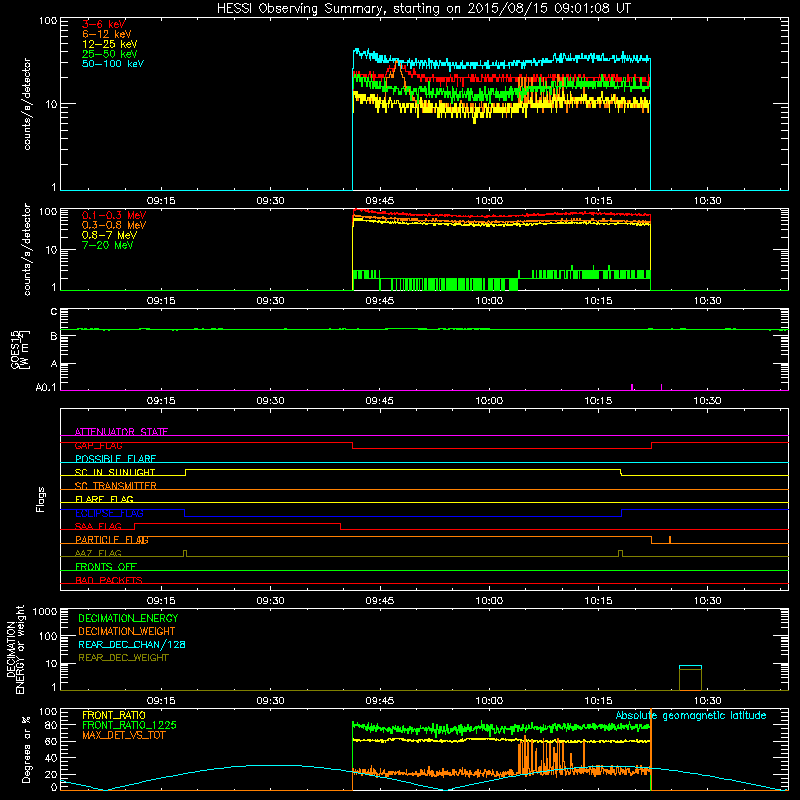This screenshot has height=800, width=800.
Task: Click the 0.1-0.3 MeV legend entry
Action: [x=114, y=215]
